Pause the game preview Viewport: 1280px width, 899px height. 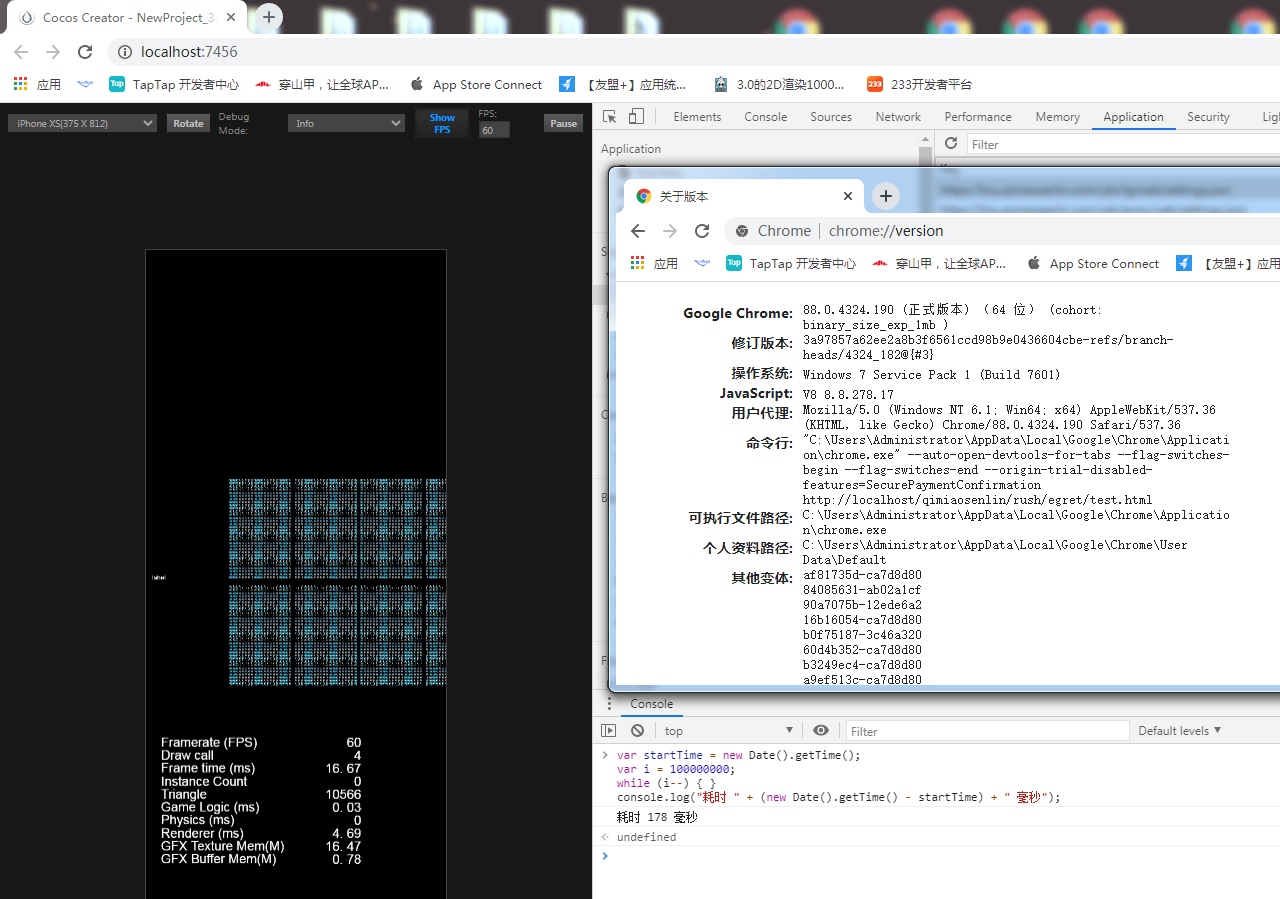[563, 123]
